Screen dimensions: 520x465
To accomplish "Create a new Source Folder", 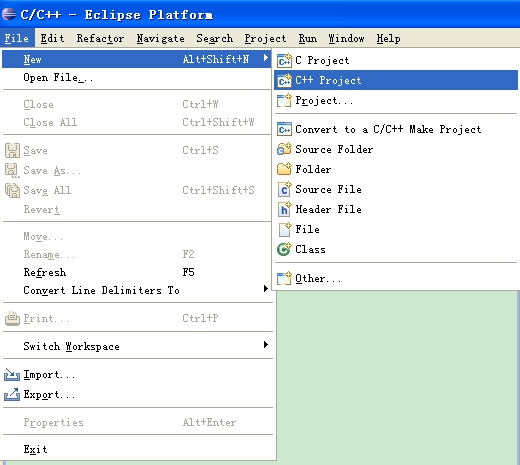I will (396, 149).
